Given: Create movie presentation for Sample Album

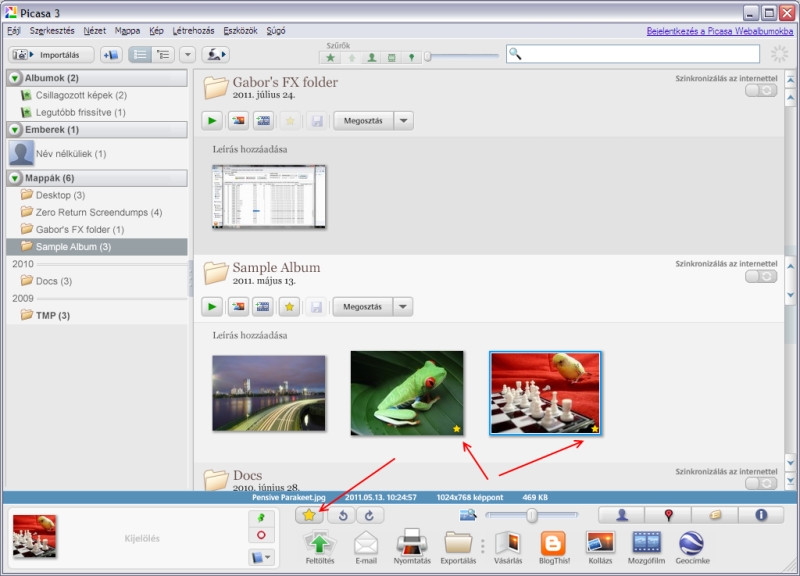Looking at the screenshot, I should pos(263,307).
